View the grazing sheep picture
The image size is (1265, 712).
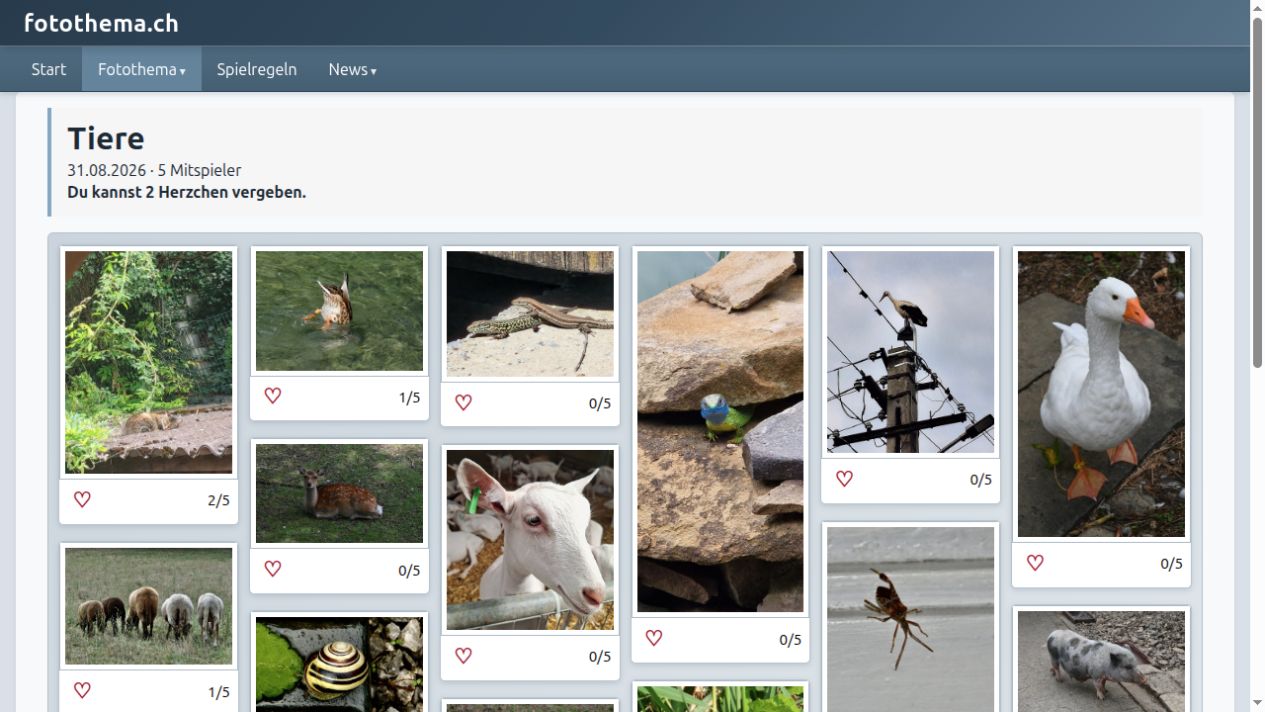coord(149,606)
